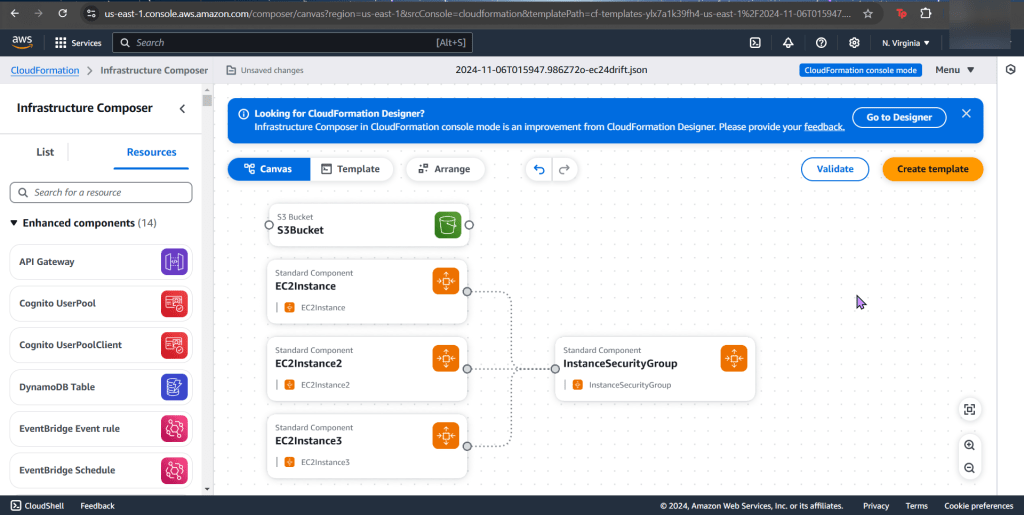
Task: Click the zoom out magnifier icon
Action: (x=969, y=468)
